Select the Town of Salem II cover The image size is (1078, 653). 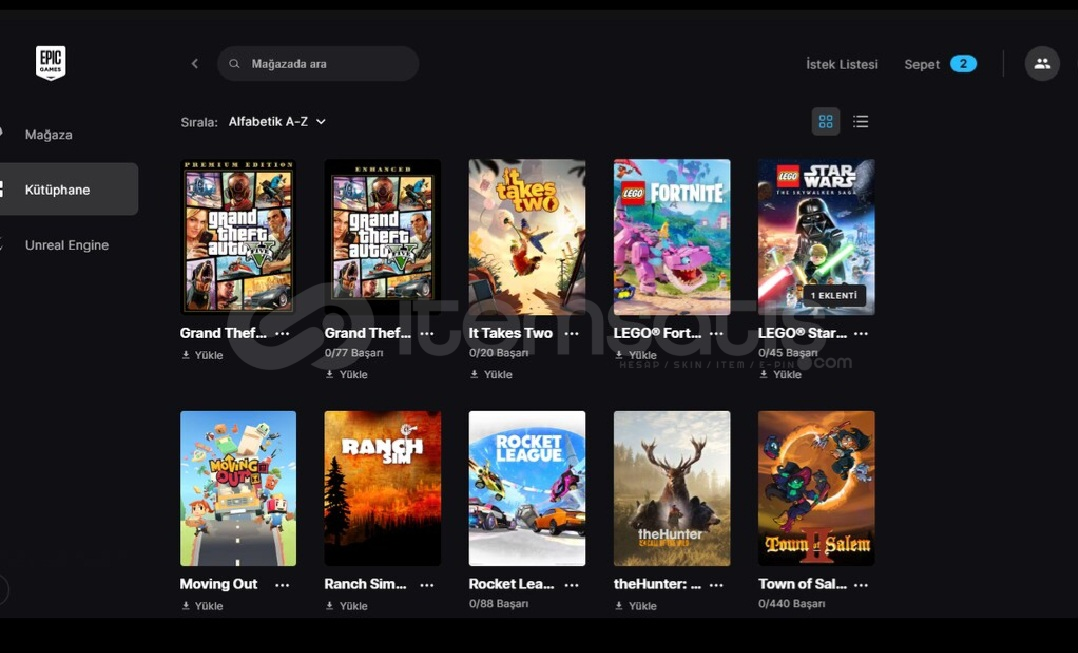[x=817, y=489]
